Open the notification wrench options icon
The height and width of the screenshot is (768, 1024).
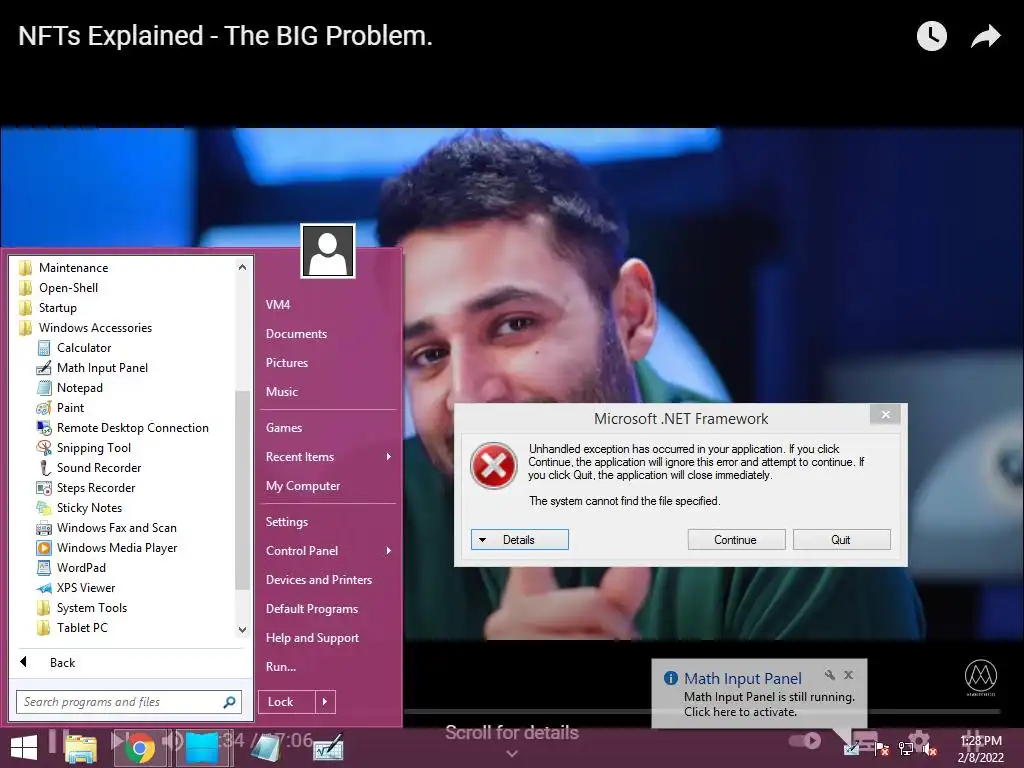(830, 675)
